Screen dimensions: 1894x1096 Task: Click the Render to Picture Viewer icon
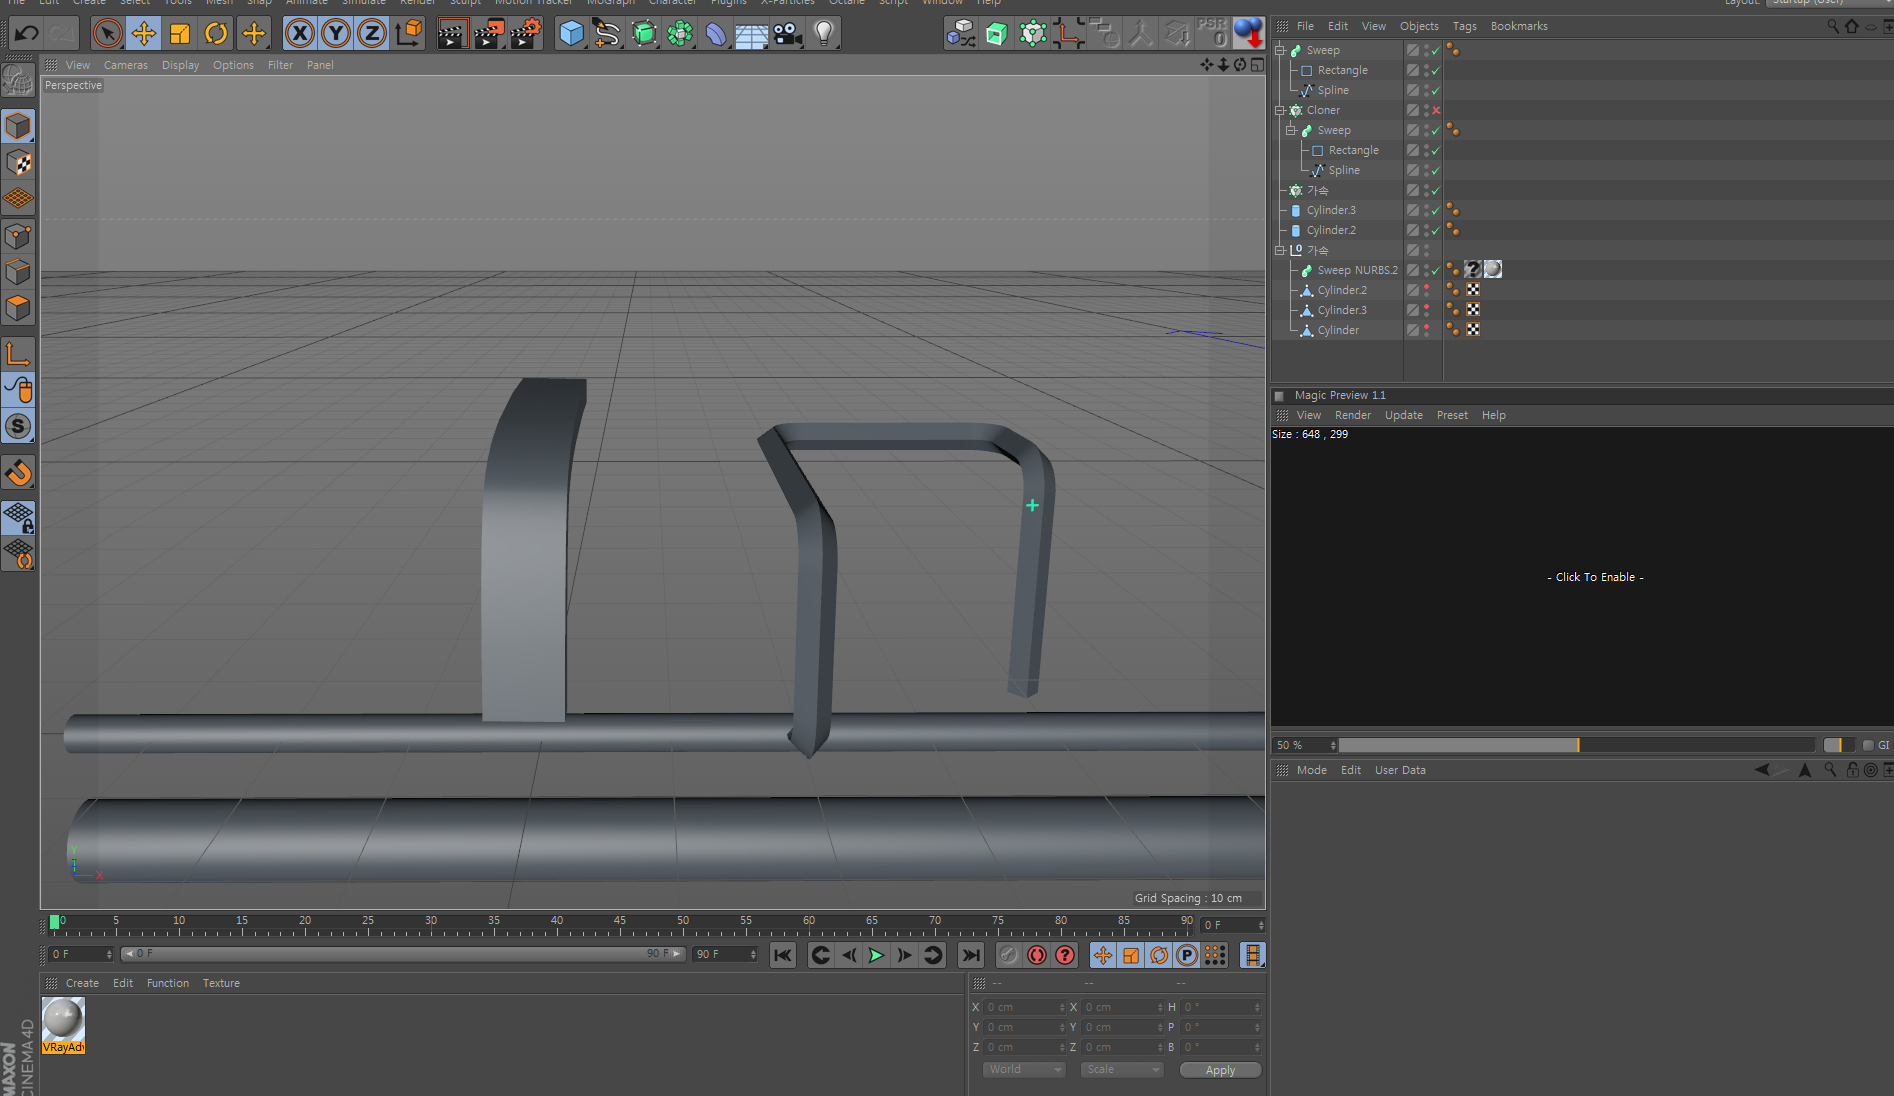[x=489, y=33]
